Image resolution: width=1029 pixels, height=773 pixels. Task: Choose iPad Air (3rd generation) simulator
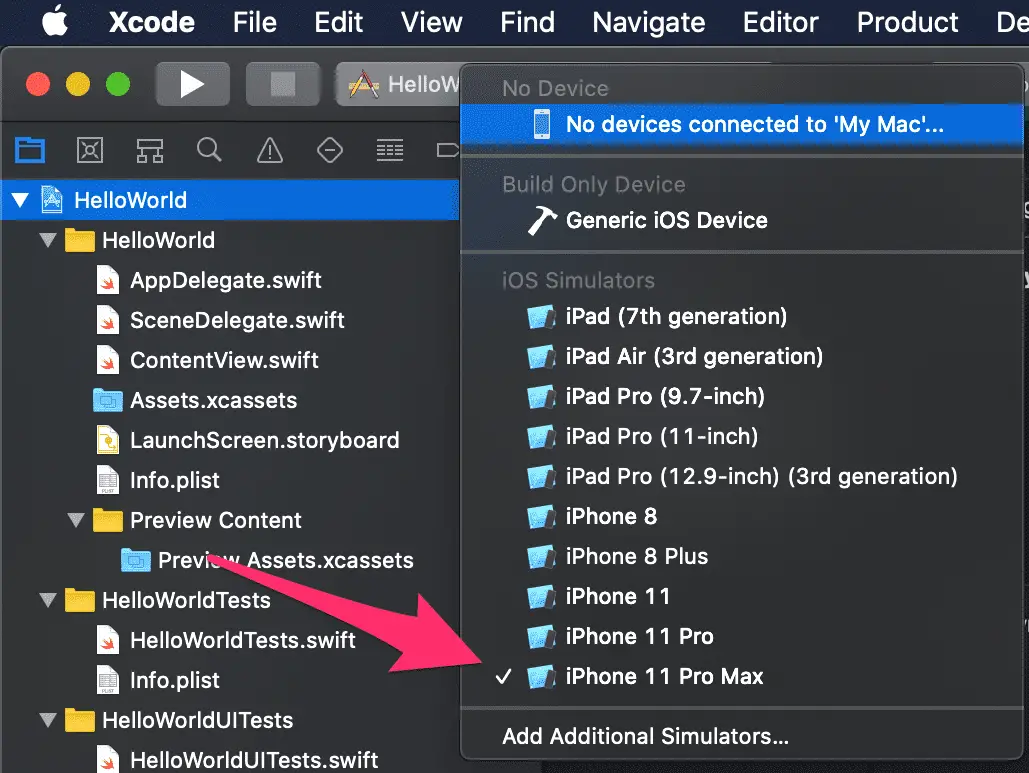point(742,357)
